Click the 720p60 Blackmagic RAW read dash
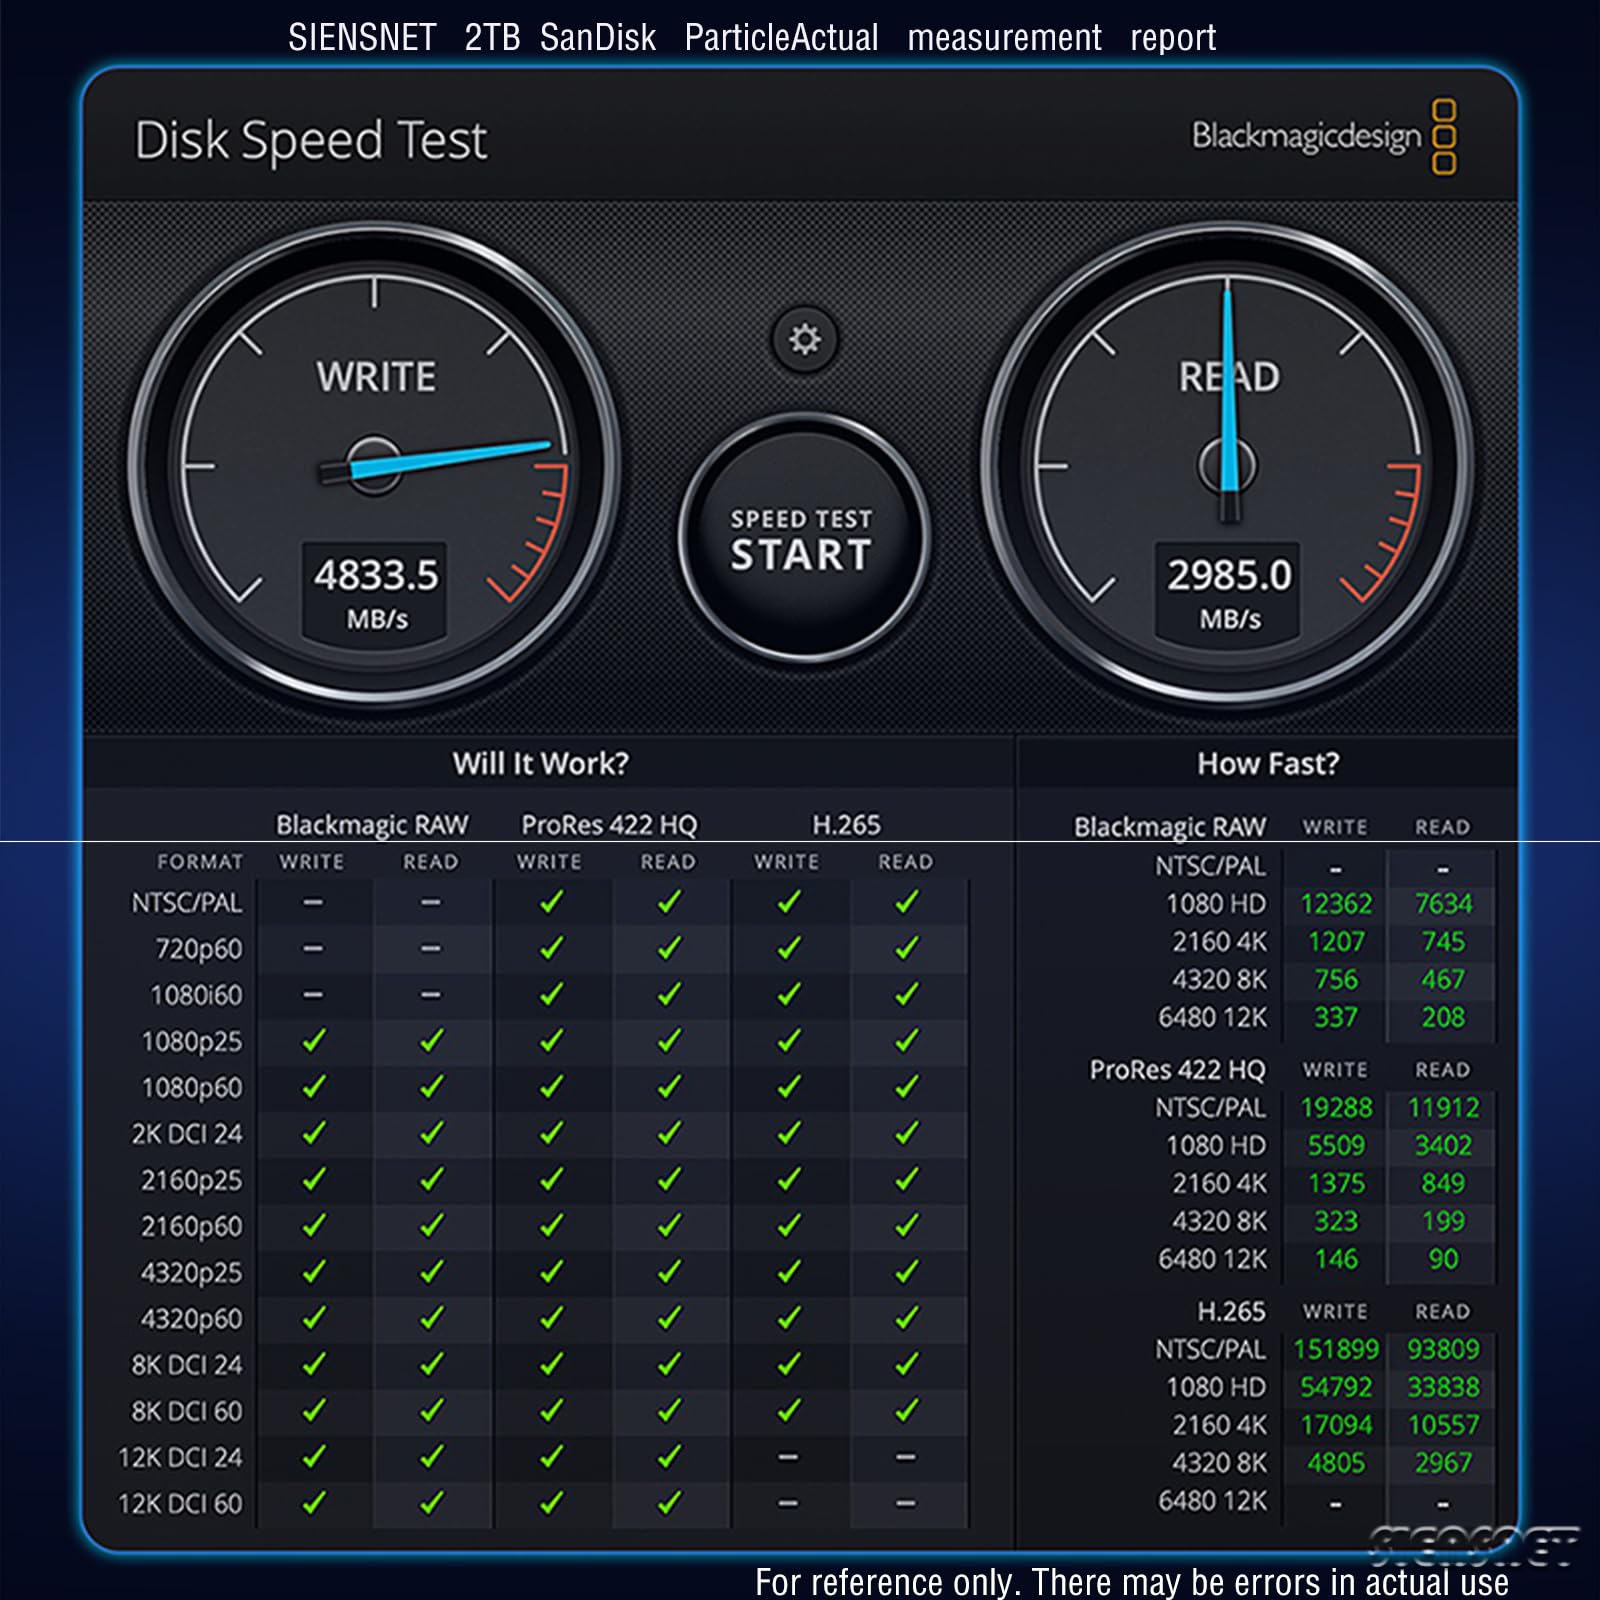1600x1600 pixels. coord(430,948)
